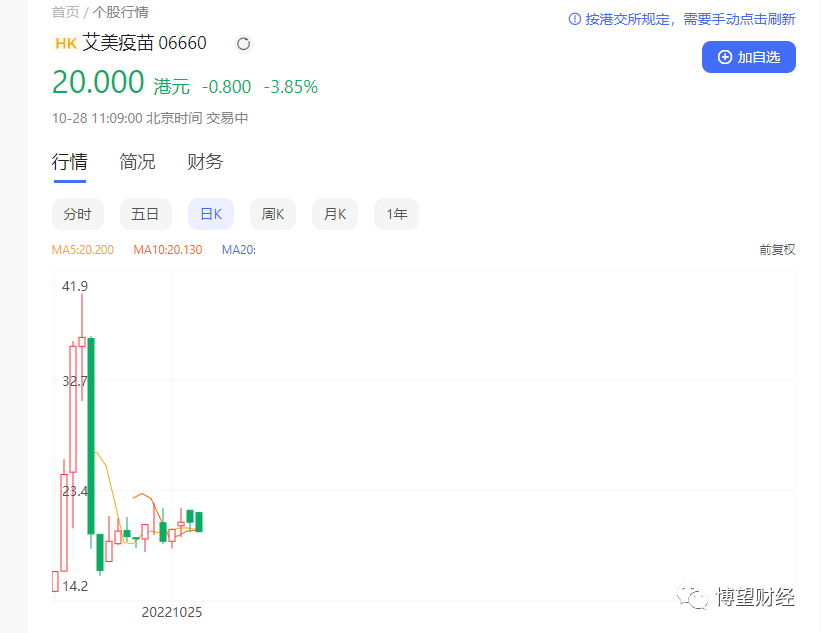The image size is (821, 633).
Task: Click the refresh icon beside stock code 06660
Action: (x=243, y=44)
